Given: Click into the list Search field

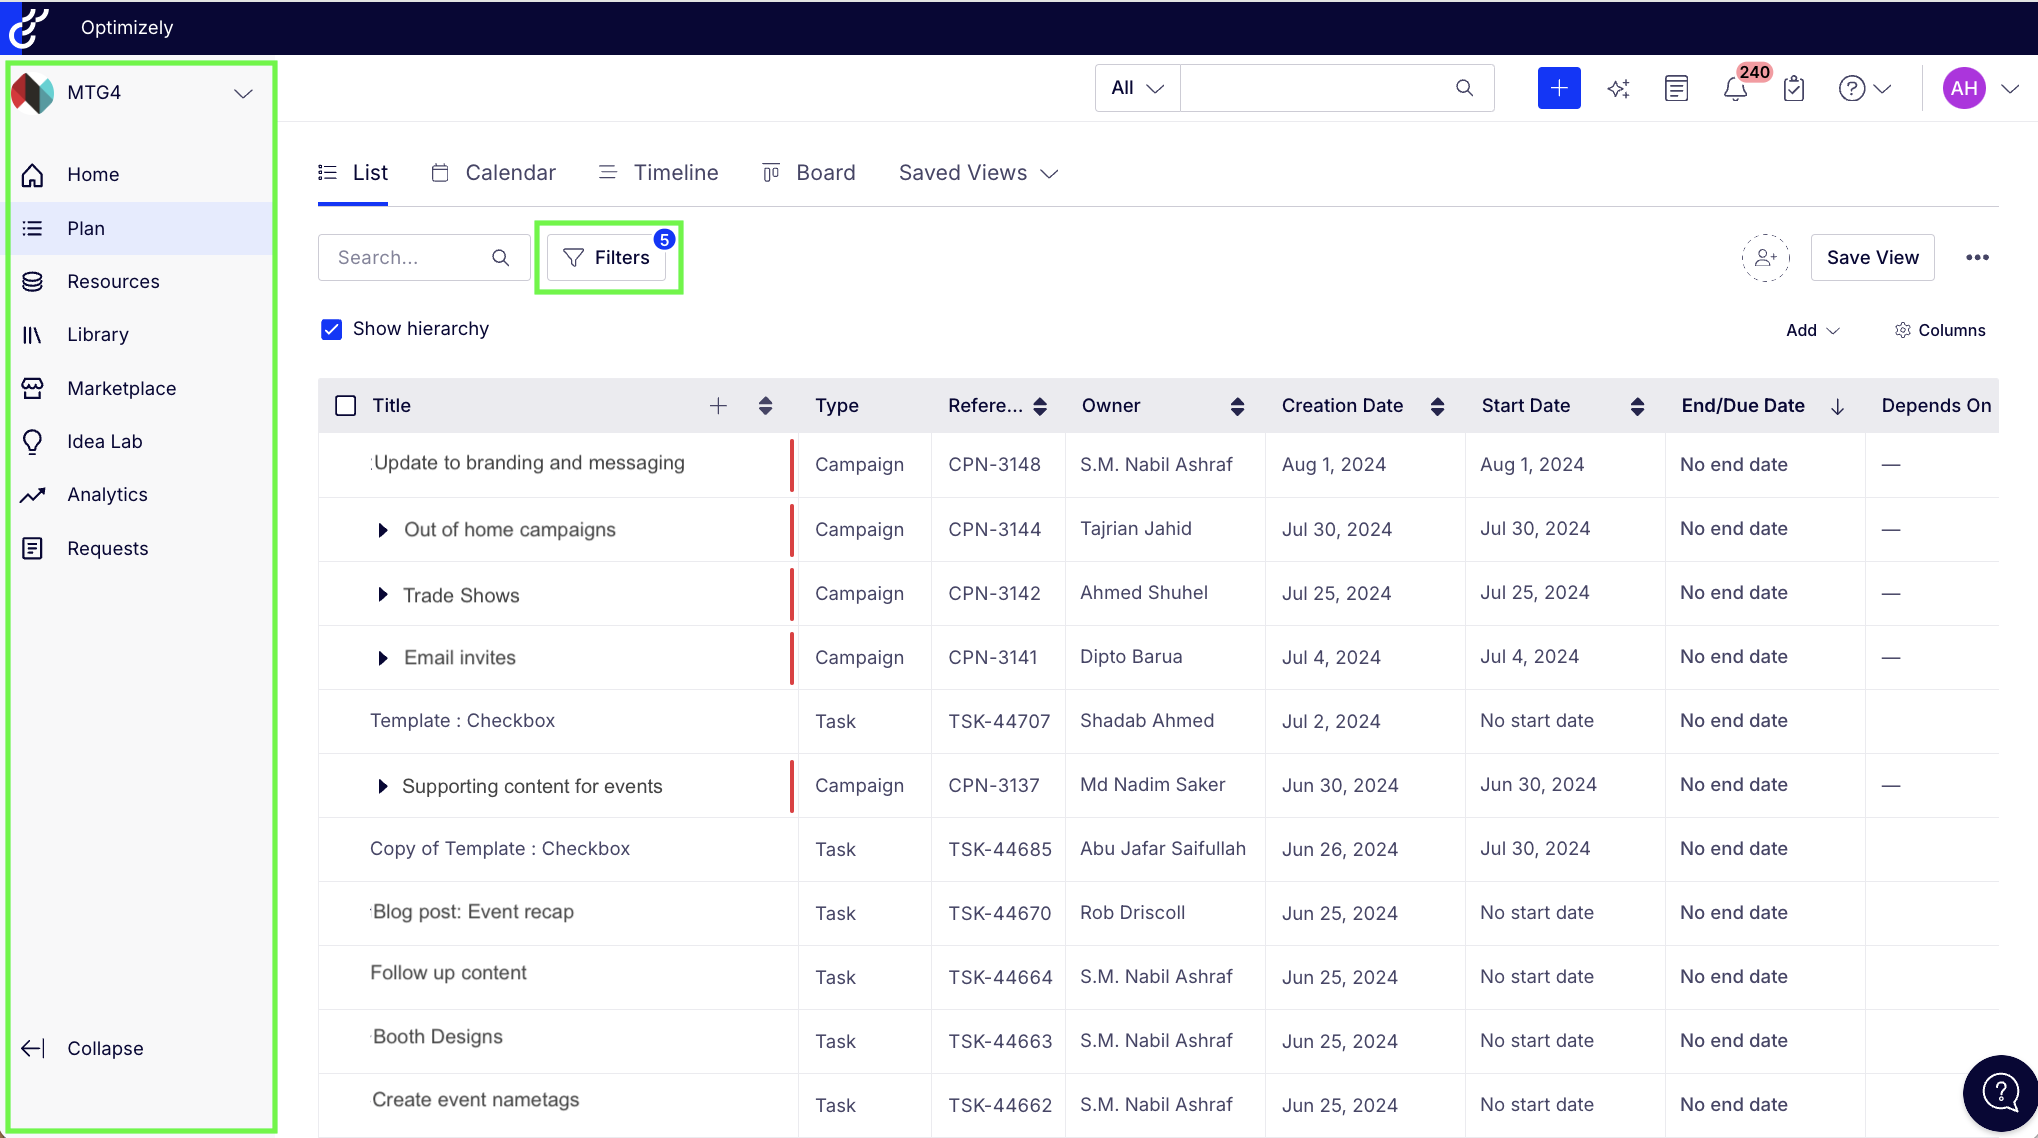Looking at the screenshot, I should click(410, 258).
